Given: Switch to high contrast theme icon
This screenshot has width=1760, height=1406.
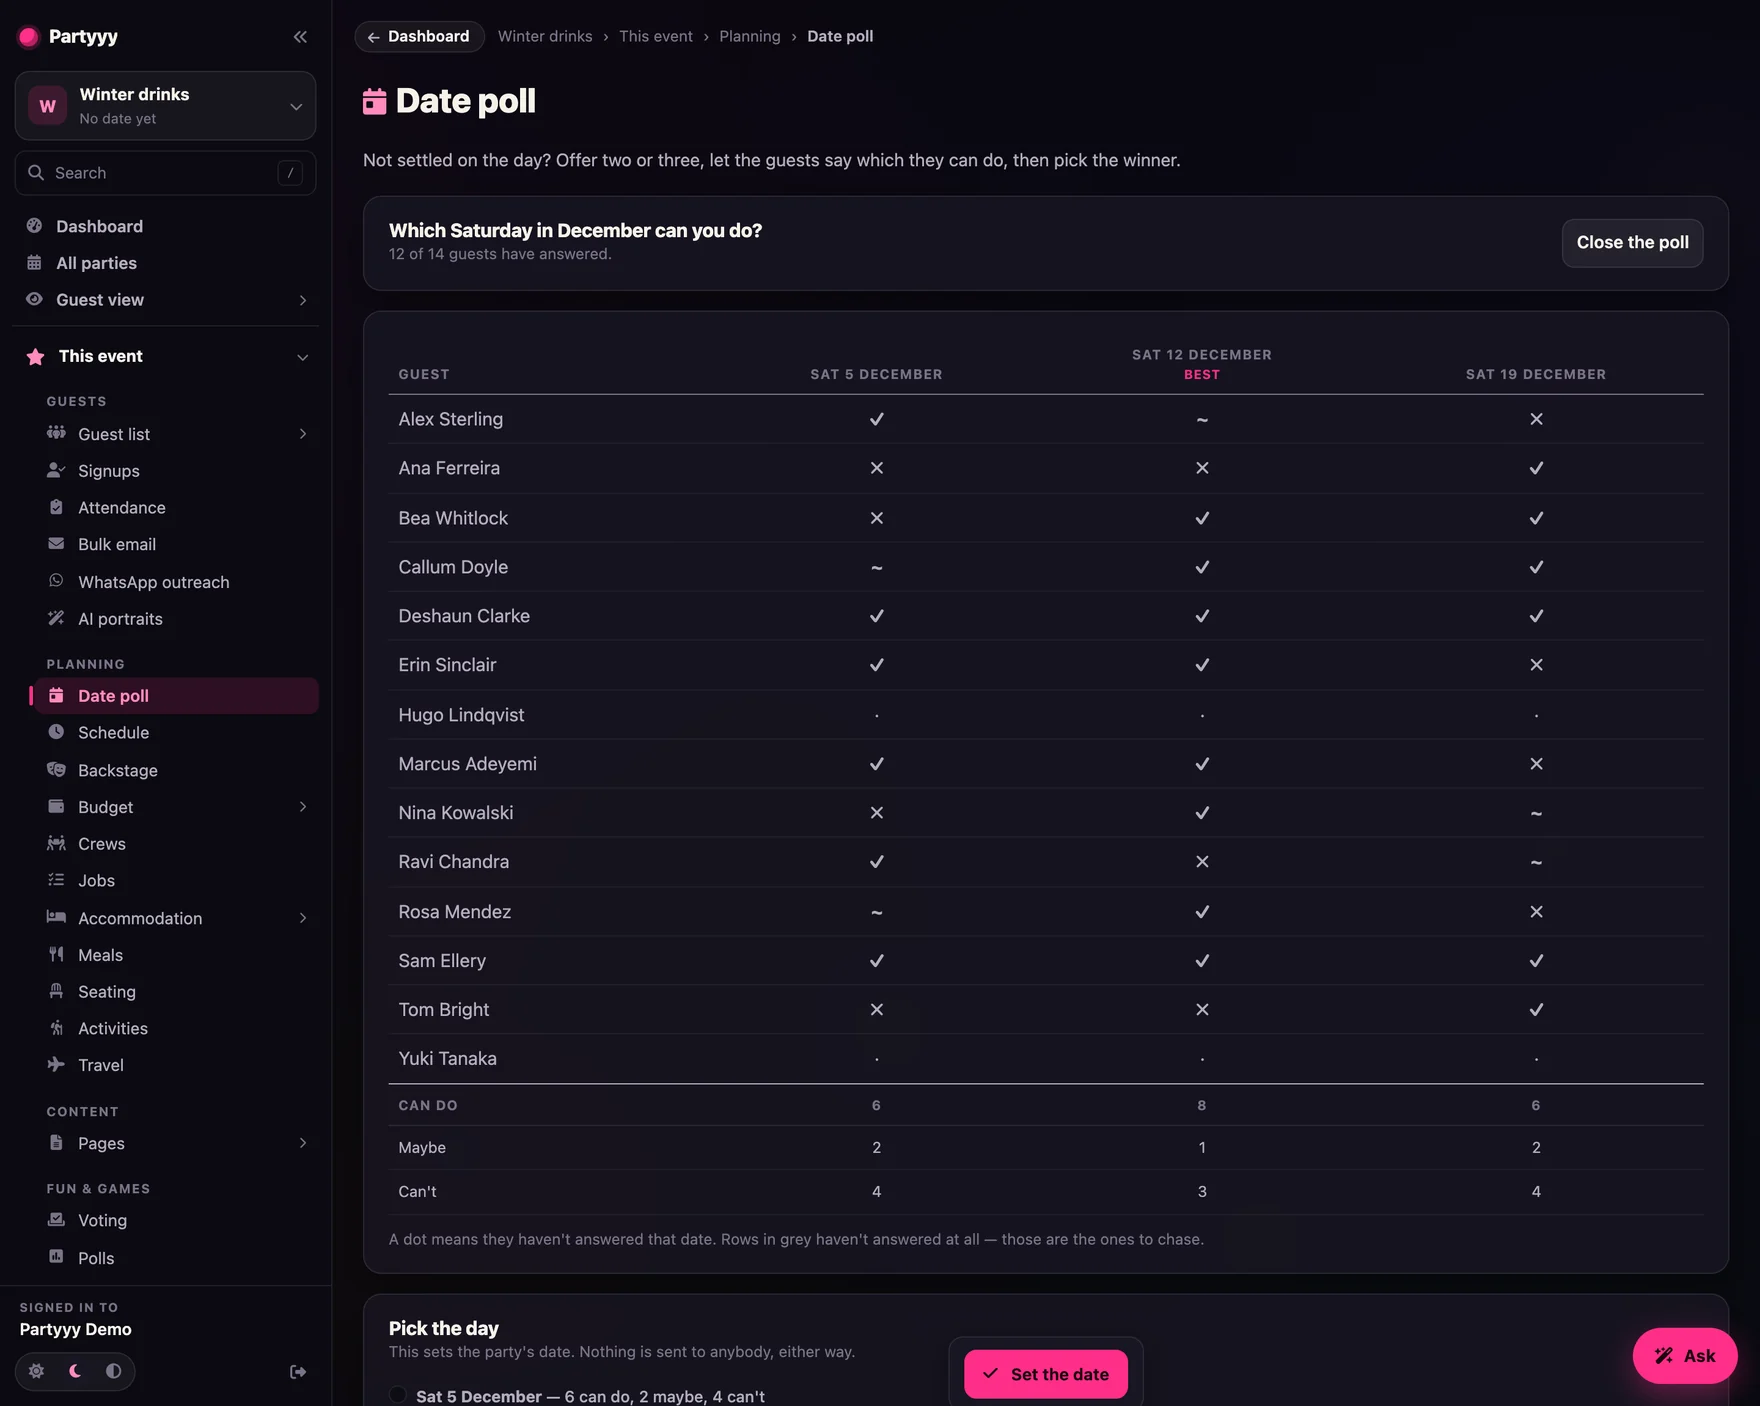Looking at the screenshot, I should click(113, 1371).
